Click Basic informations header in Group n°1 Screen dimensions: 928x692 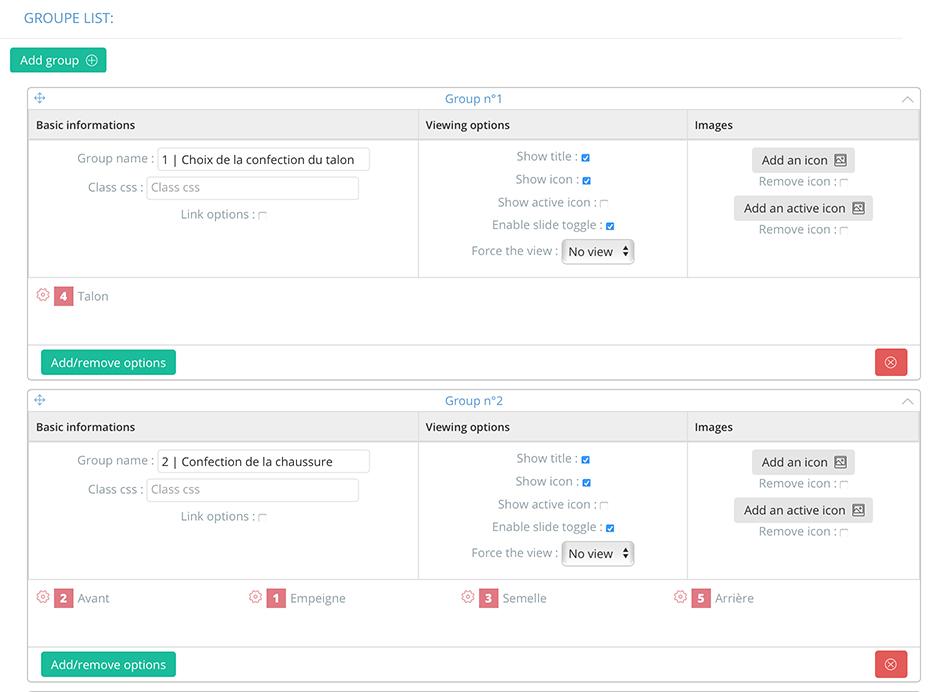coord(85,125)
